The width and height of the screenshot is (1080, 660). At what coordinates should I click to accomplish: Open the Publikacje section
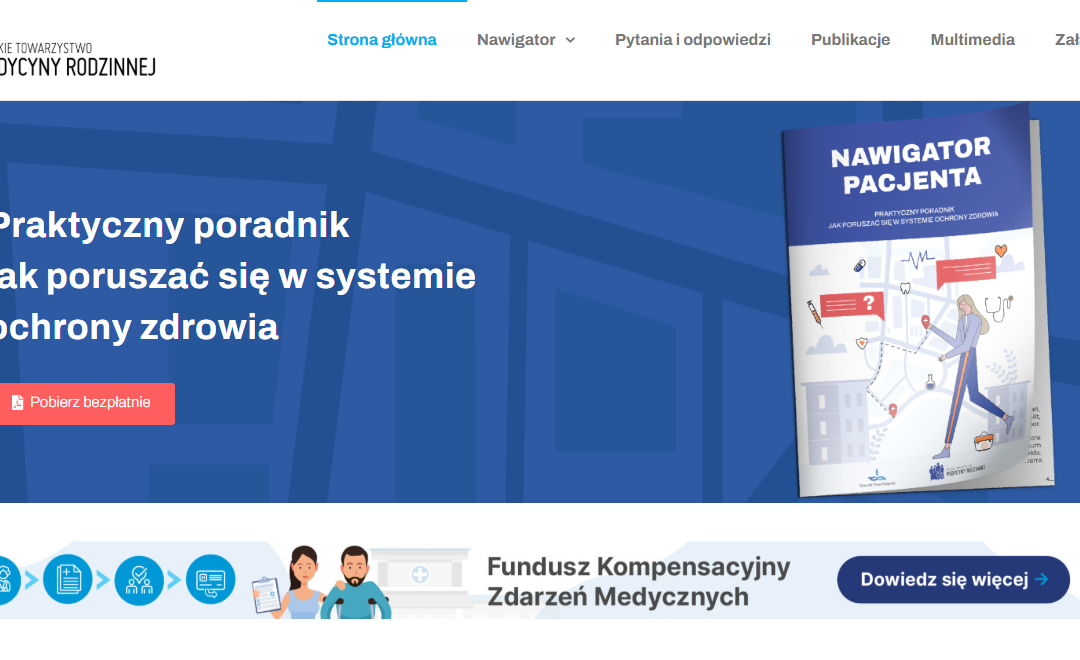[850, 39]
